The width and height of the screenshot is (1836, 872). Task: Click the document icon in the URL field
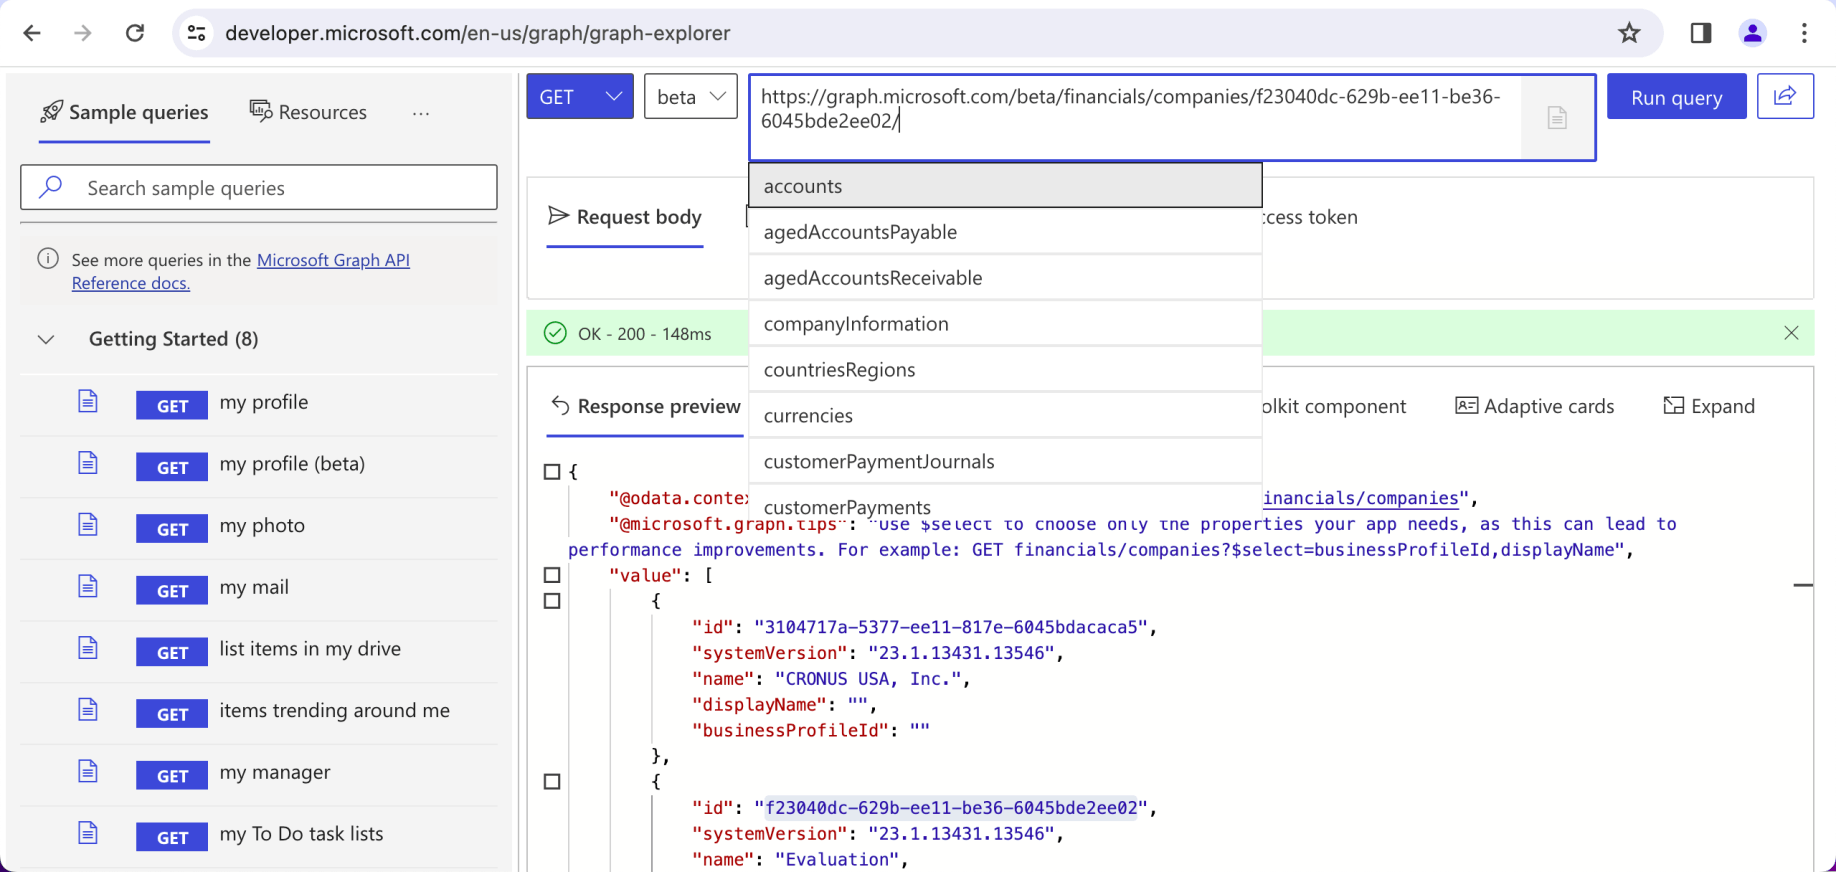tap(1557, 118)
